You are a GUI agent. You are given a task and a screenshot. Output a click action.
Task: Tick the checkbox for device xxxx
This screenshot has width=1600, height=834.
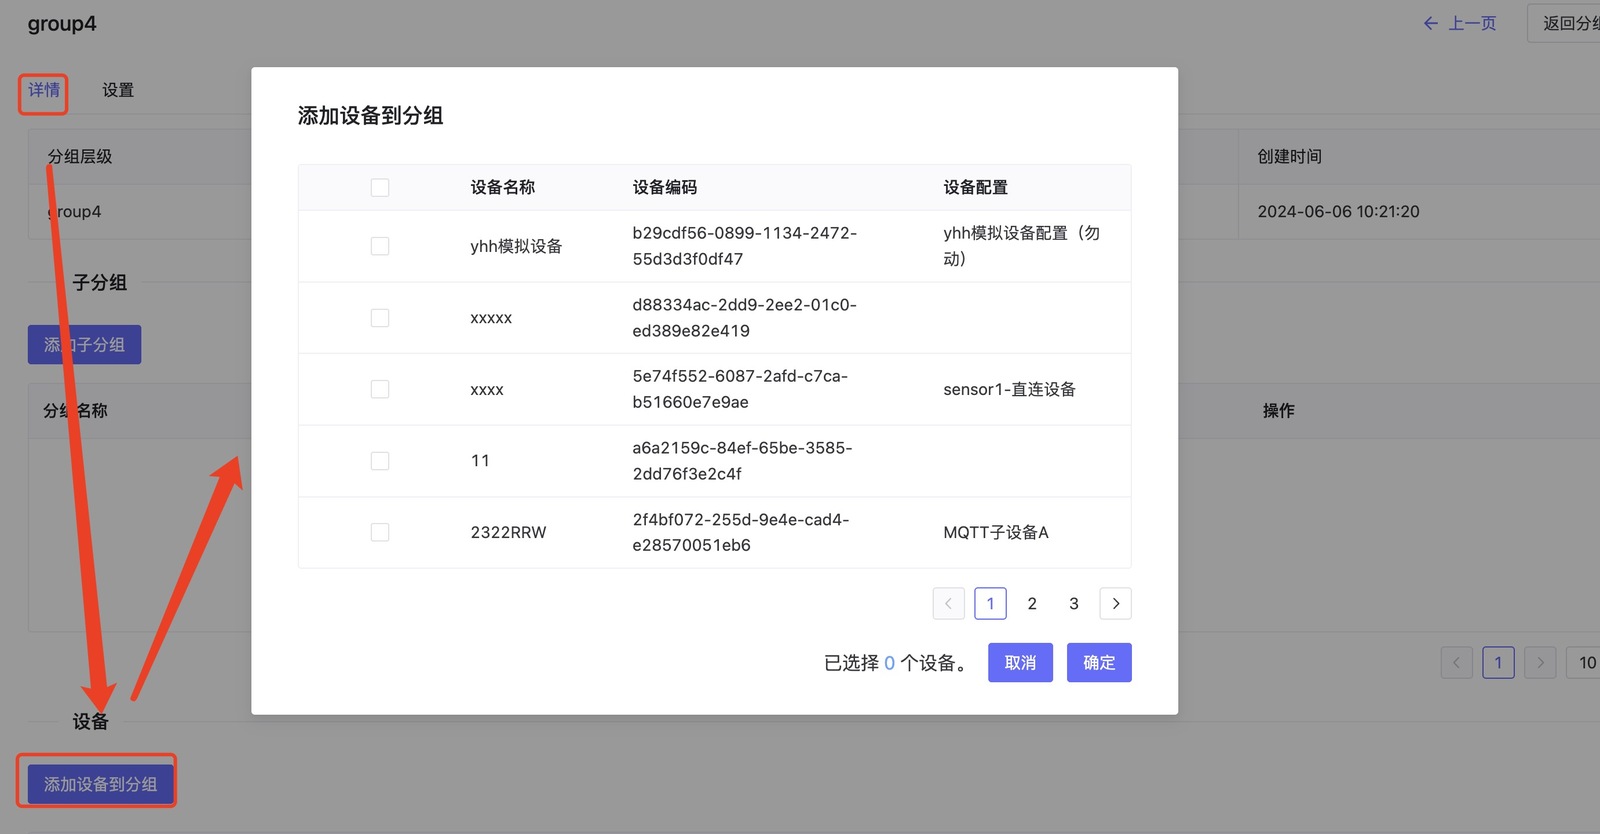(x=380, y=389)
